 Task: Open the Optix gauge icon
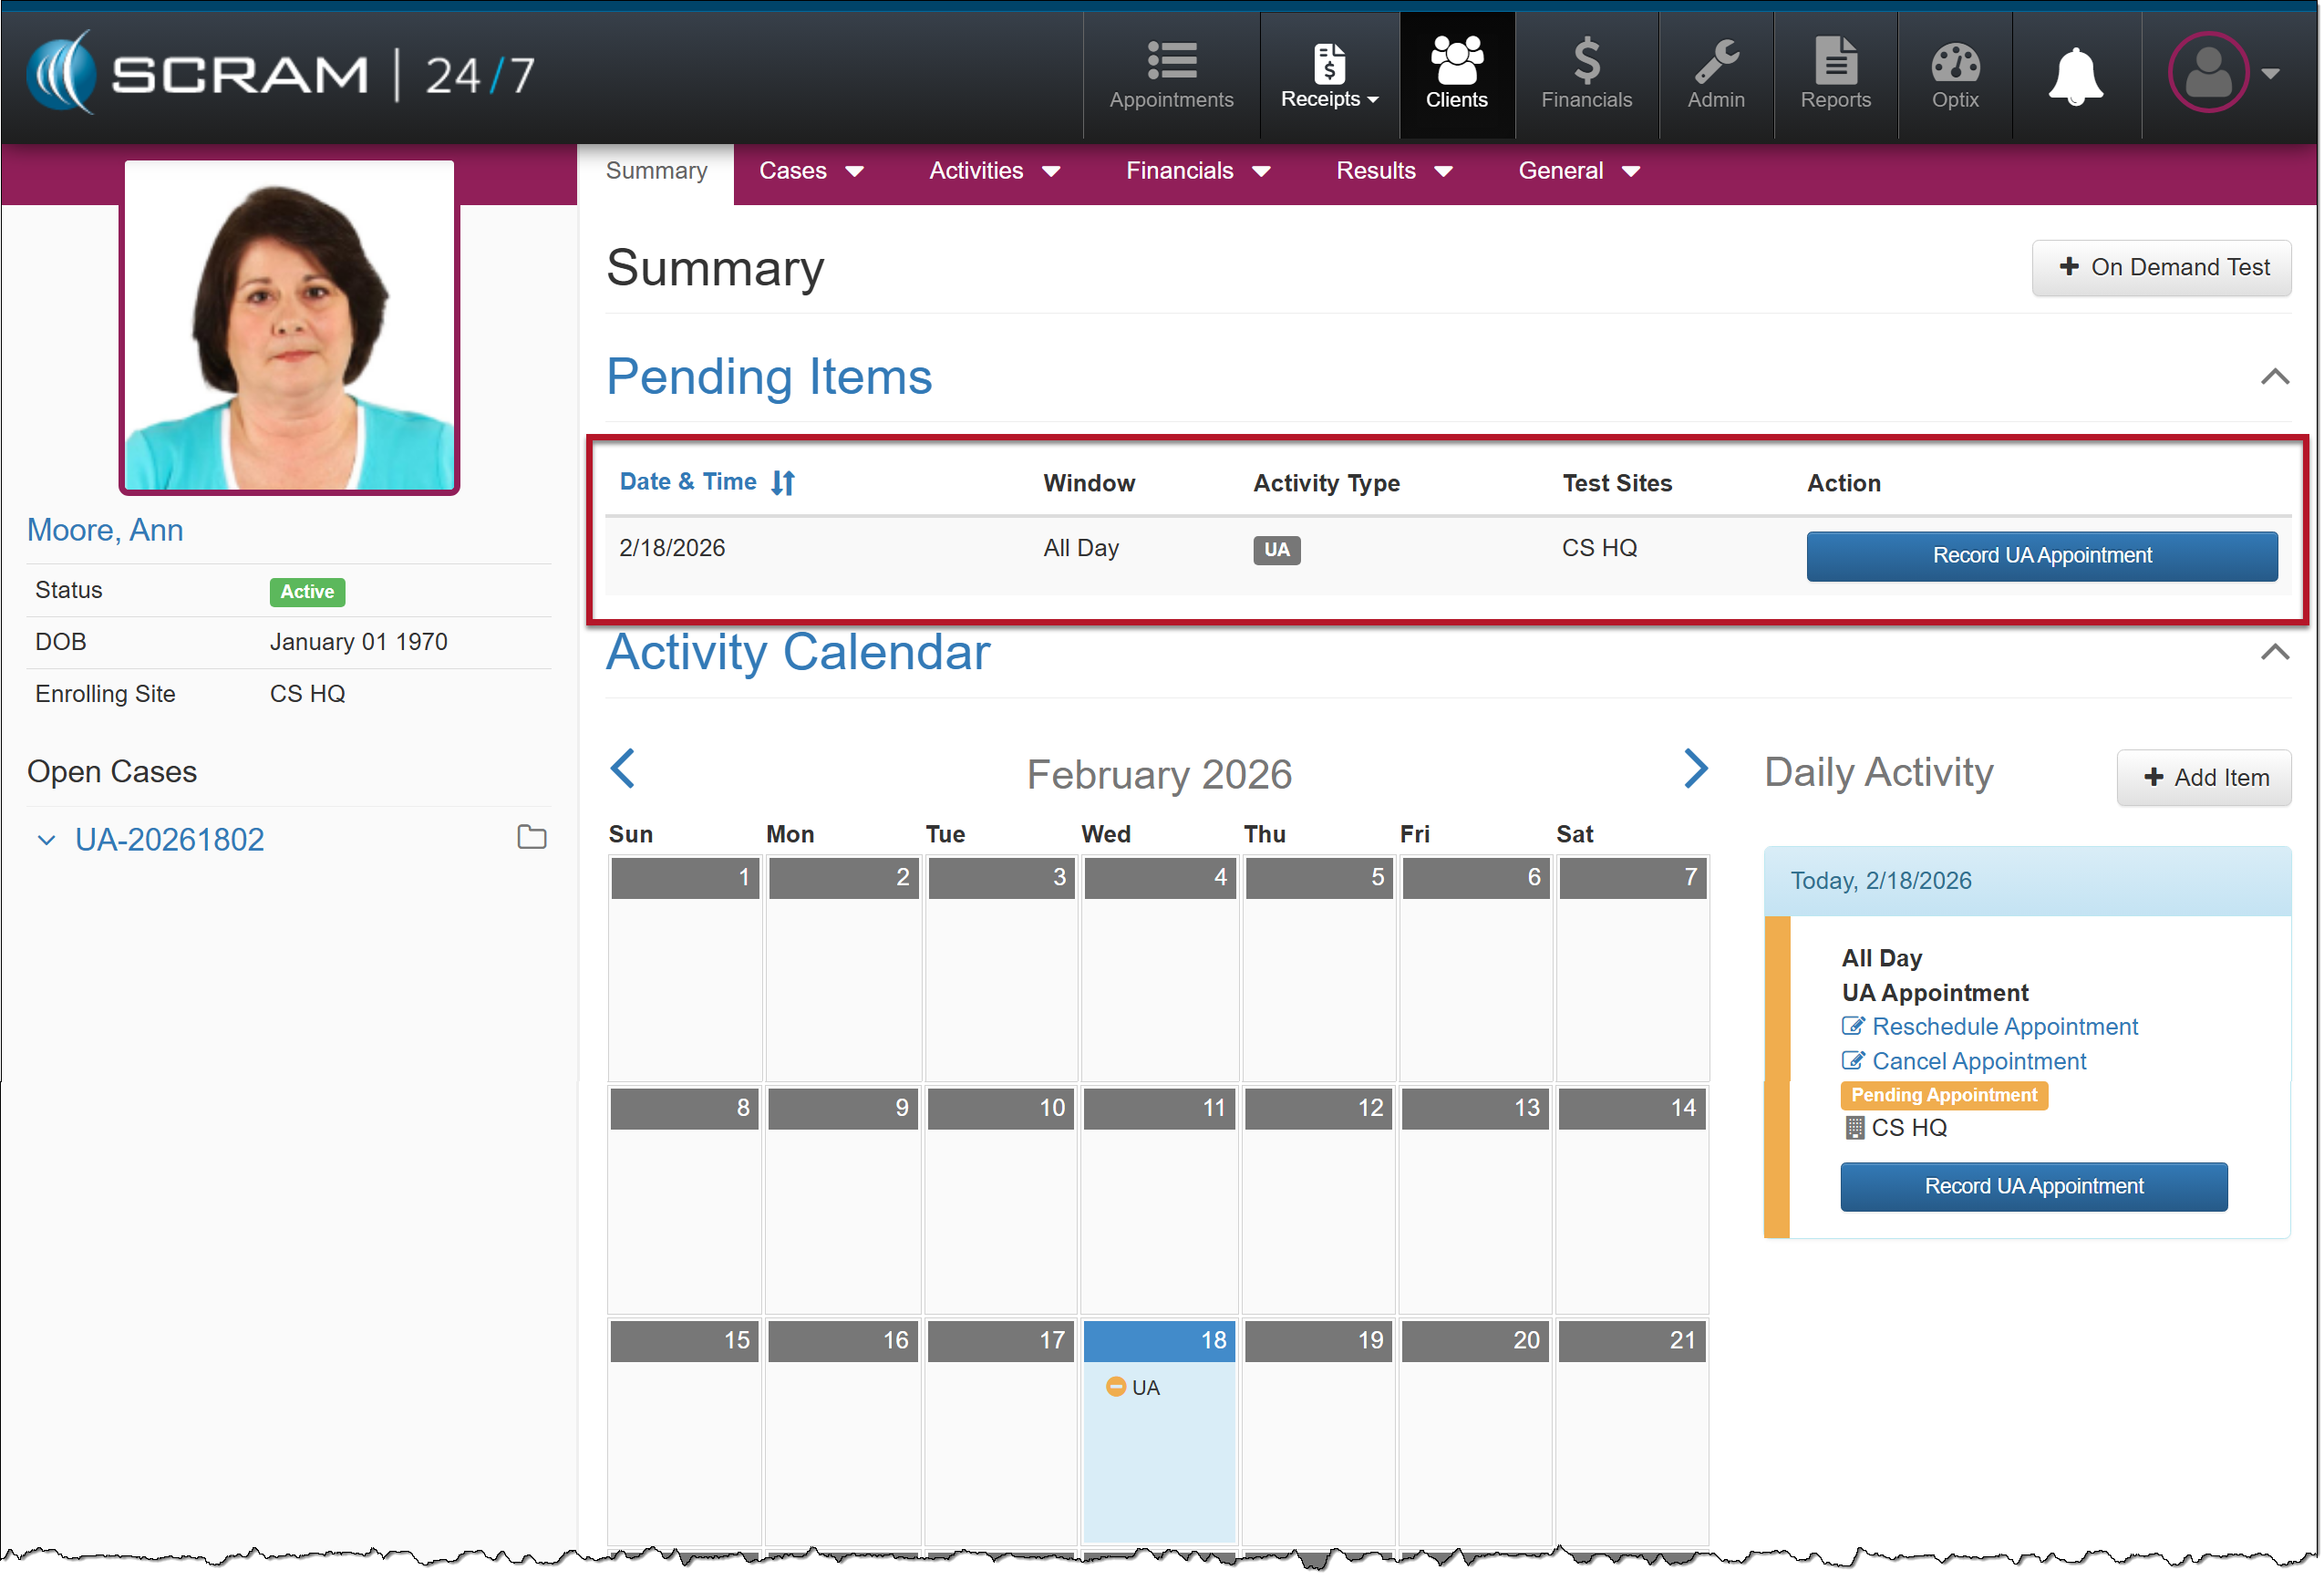[x=1955, y=62]
